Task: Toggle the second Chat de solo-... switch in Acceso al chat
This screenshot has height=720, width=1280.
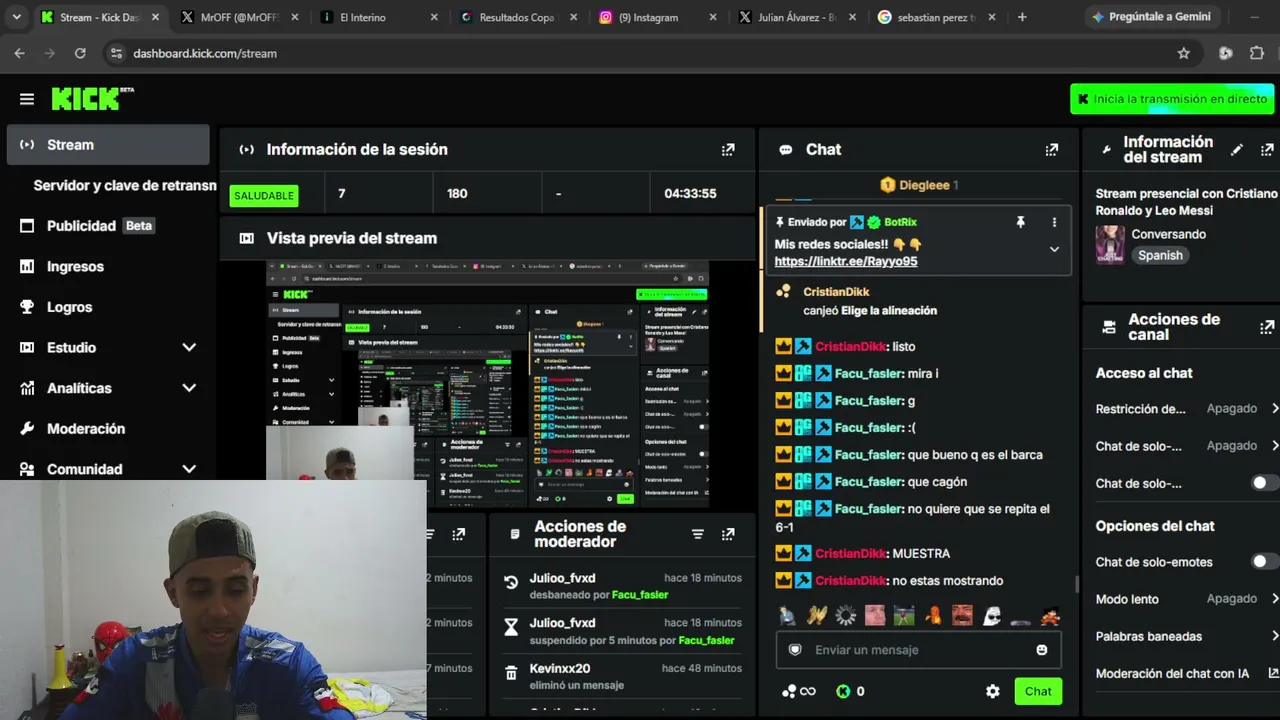Action: (x=1264, y=483)
